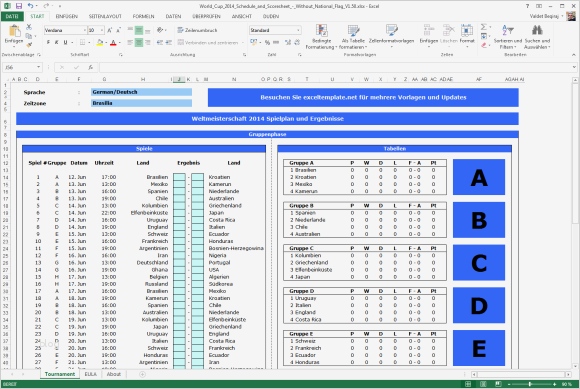
Task: Open Excel Help question mark
Action: coord(527,6)
